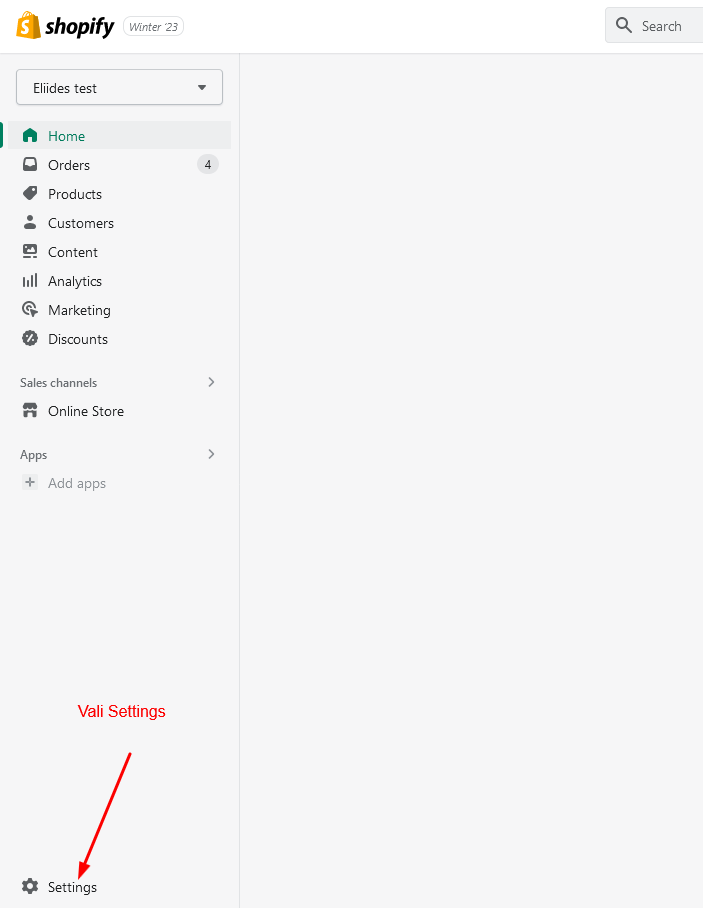
Task: Open the Settings link in sidebar
Action: point(72,887)
